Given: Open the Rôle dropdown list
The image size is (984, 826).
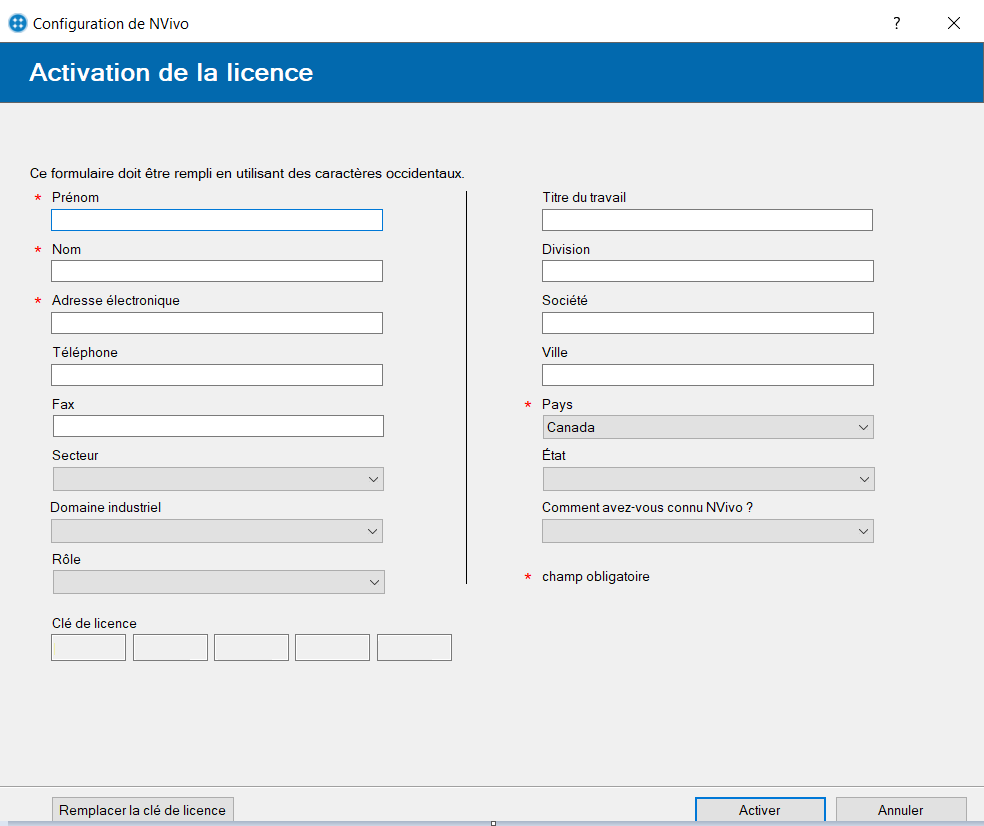Looking at the screenshot, I should [218, 582].
